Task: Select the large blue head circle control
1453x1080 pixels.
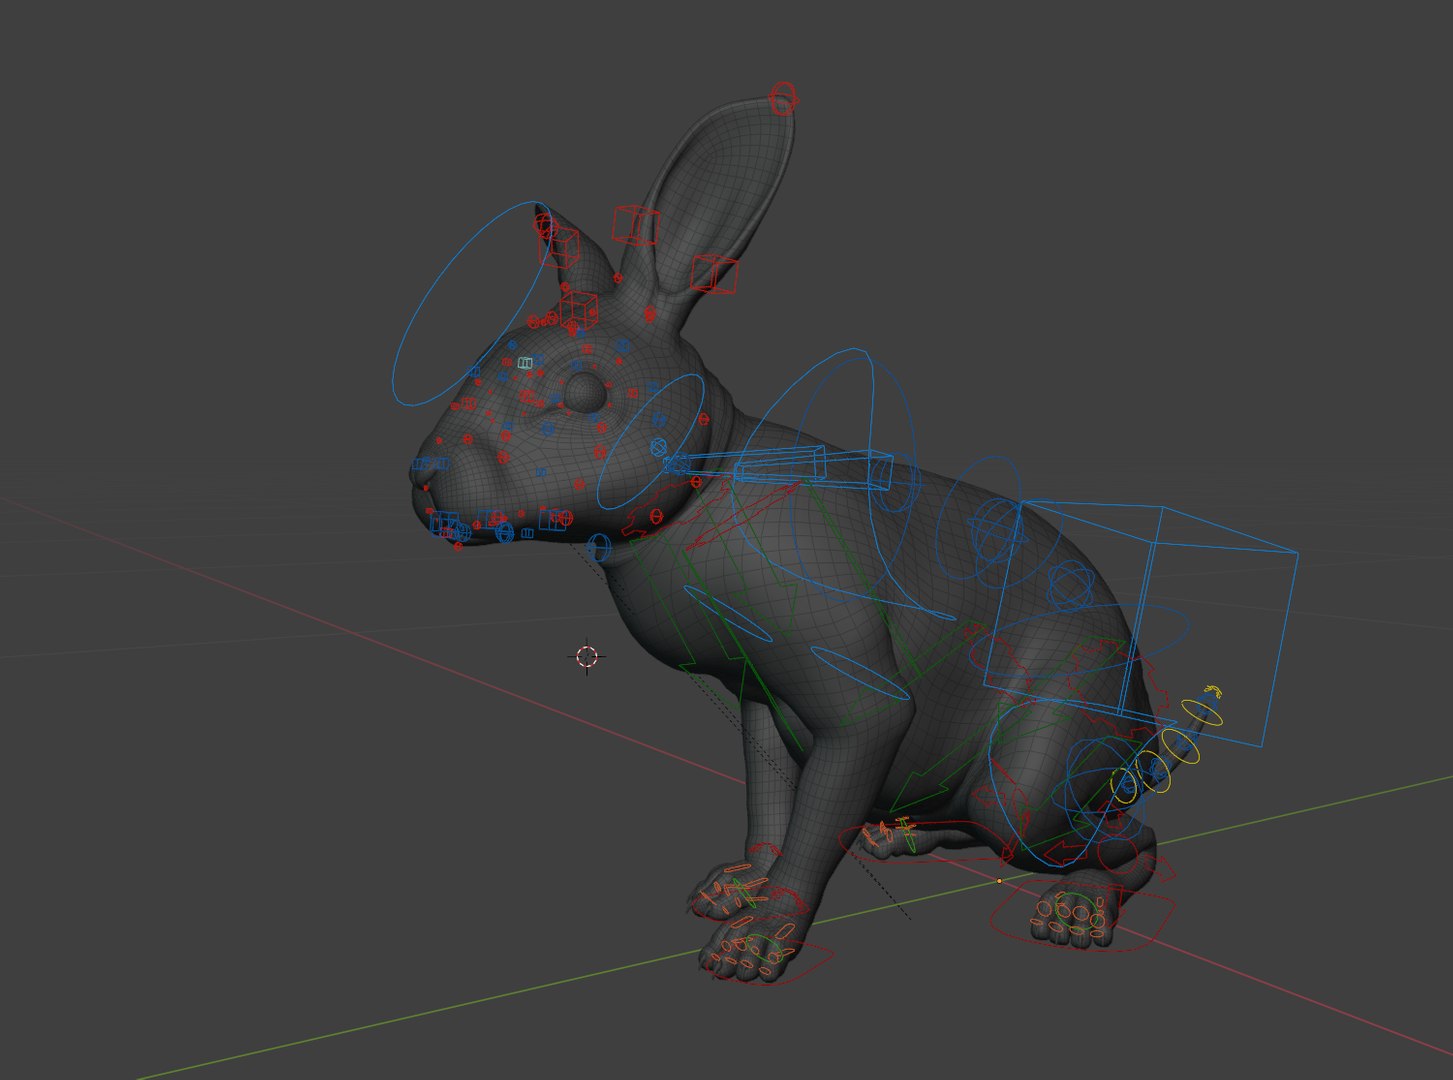Action: coord(472,304)
